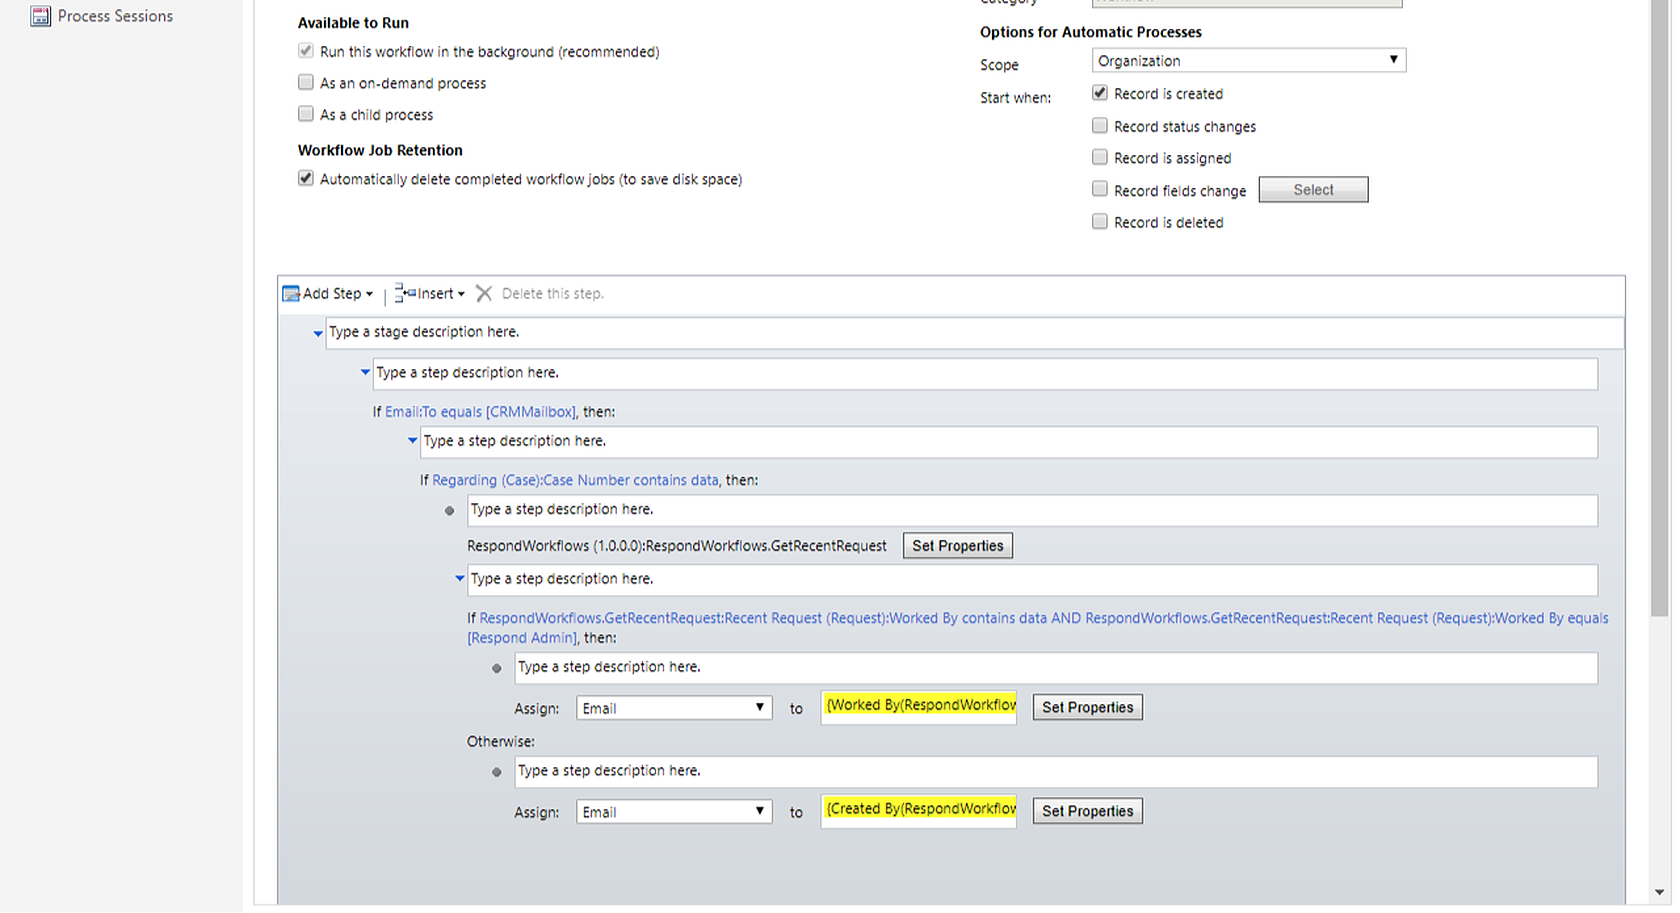
Task: Click step description under Otherwise
Action: point(1056,772)
